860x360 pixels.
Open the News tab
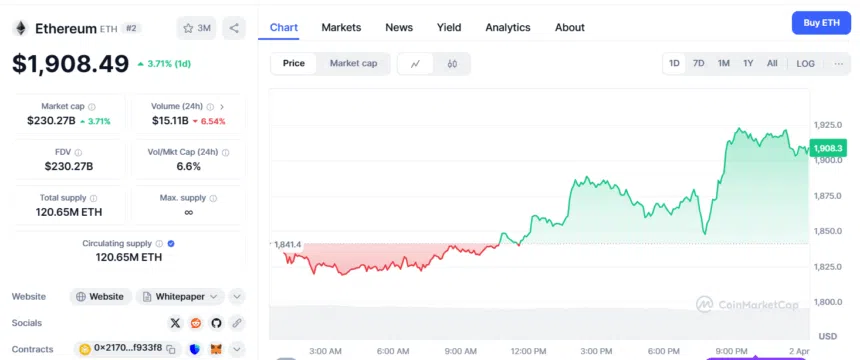399,27
